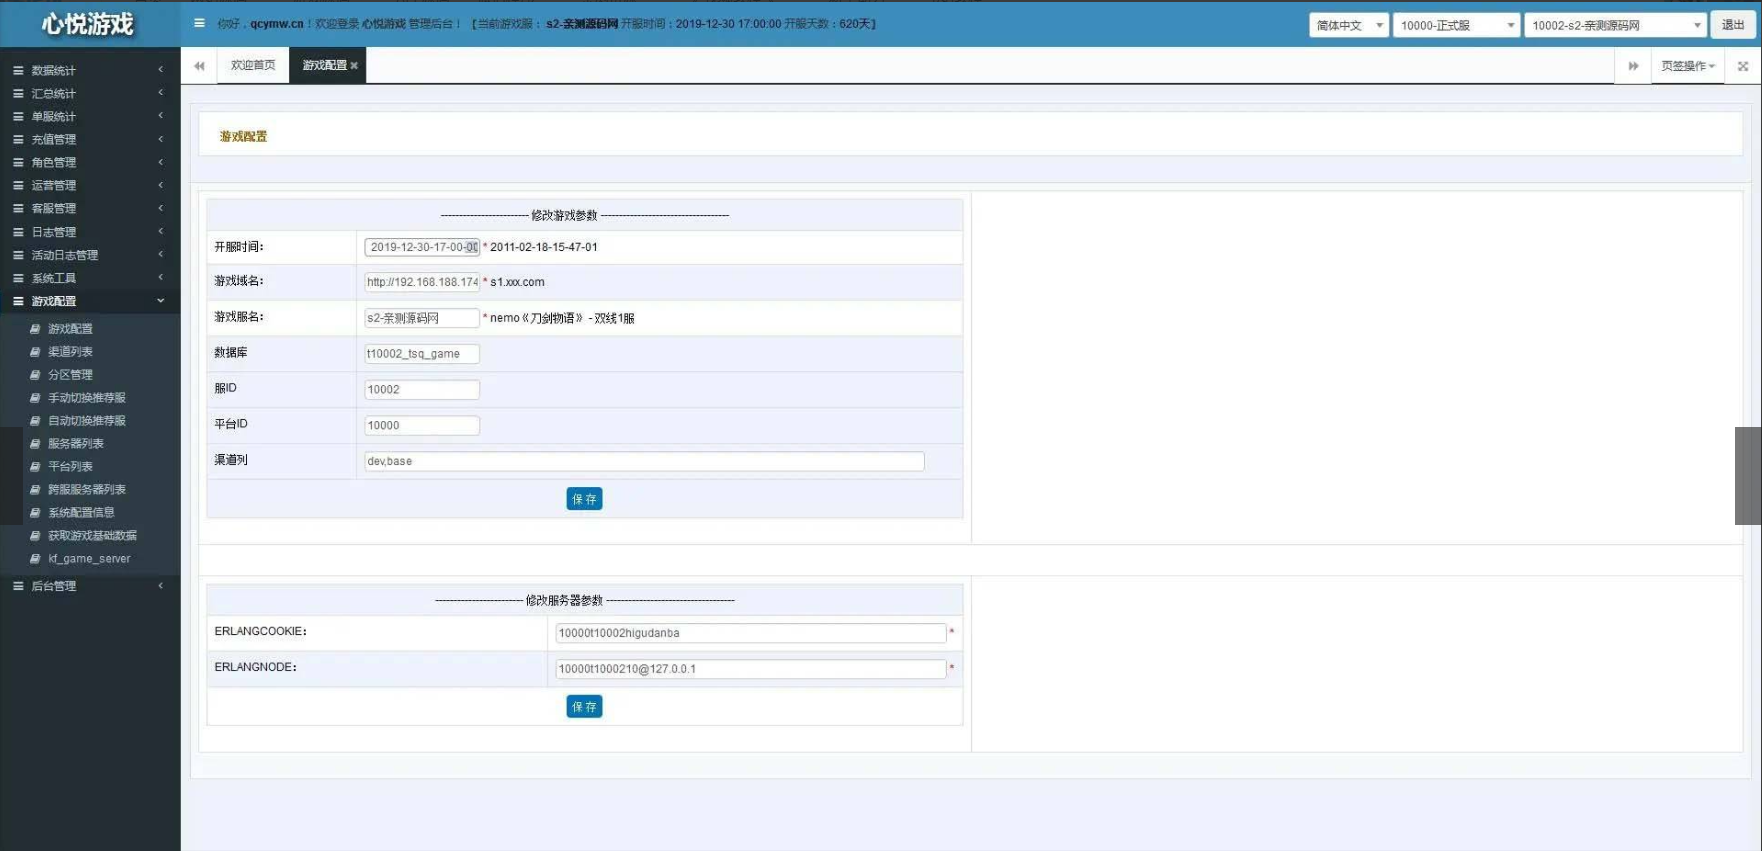
Task: Open the 10002-s2 server selection dropdown
Action: [x=1615, y=25]
